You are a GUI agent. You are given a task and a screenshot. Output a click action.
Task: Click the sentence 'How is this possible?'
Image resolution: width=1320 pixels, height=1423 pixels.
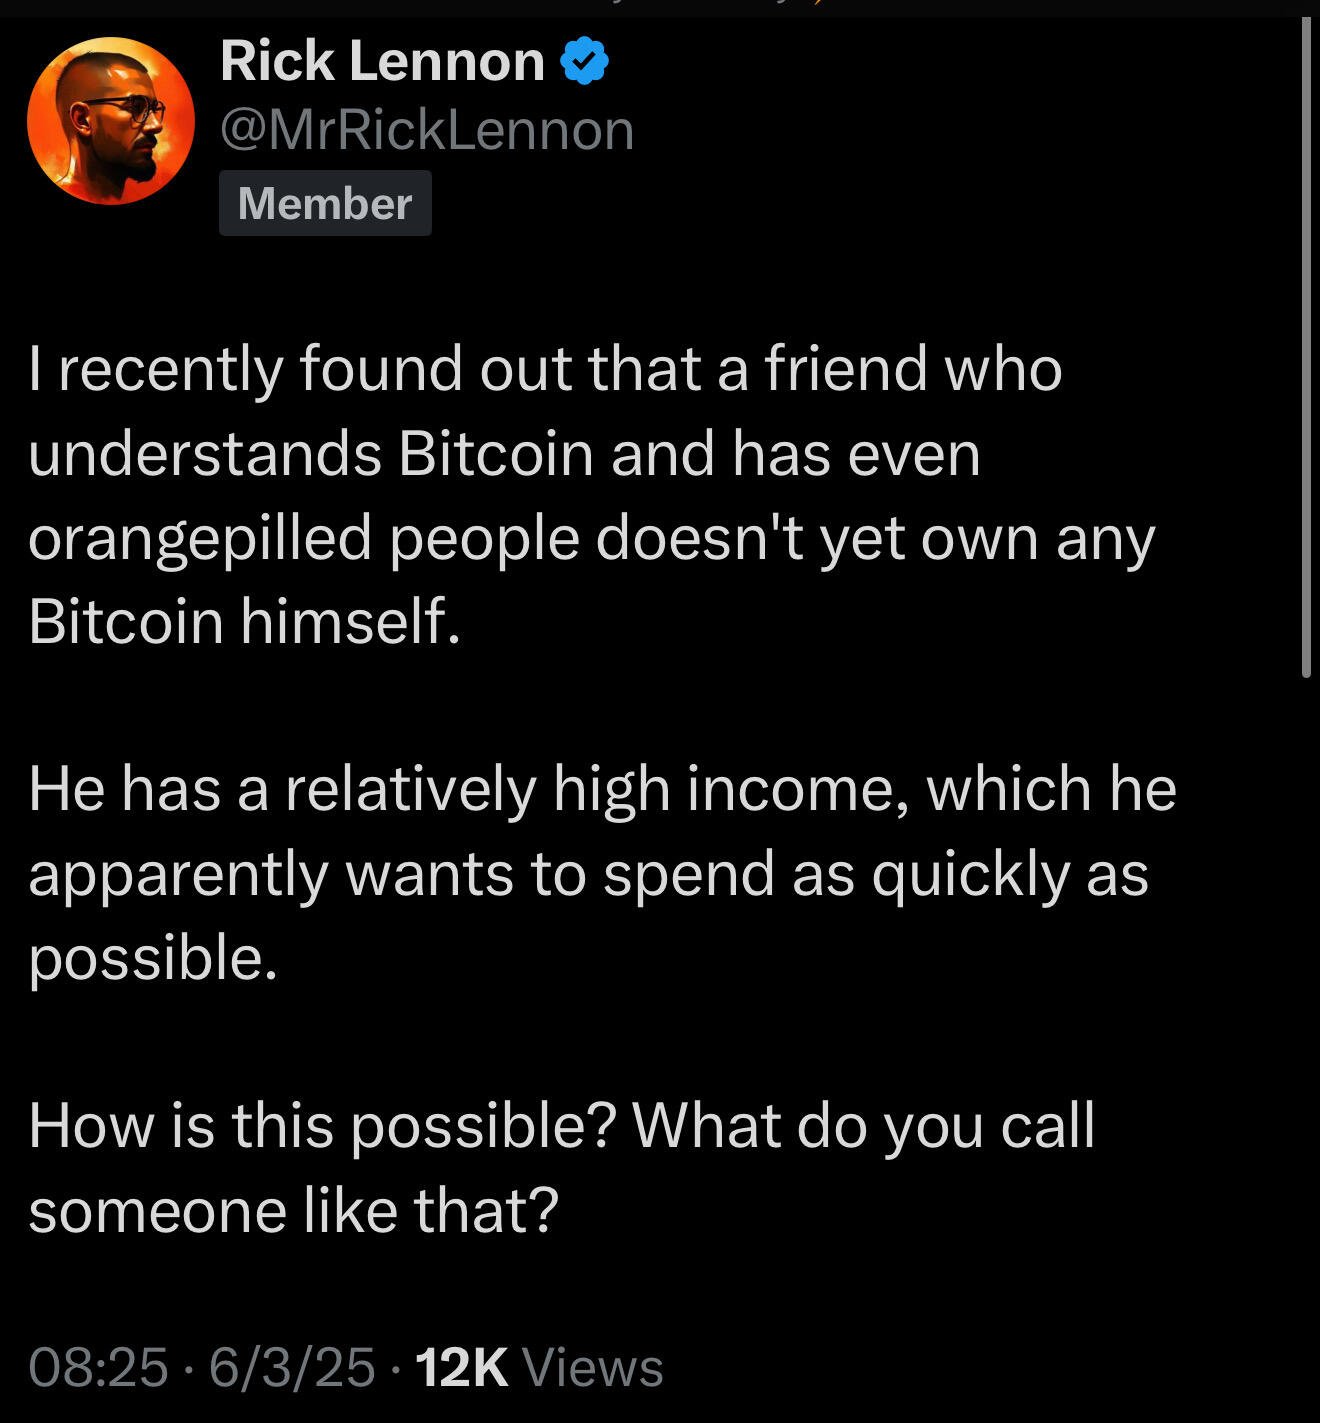(x=322, y=1127)
